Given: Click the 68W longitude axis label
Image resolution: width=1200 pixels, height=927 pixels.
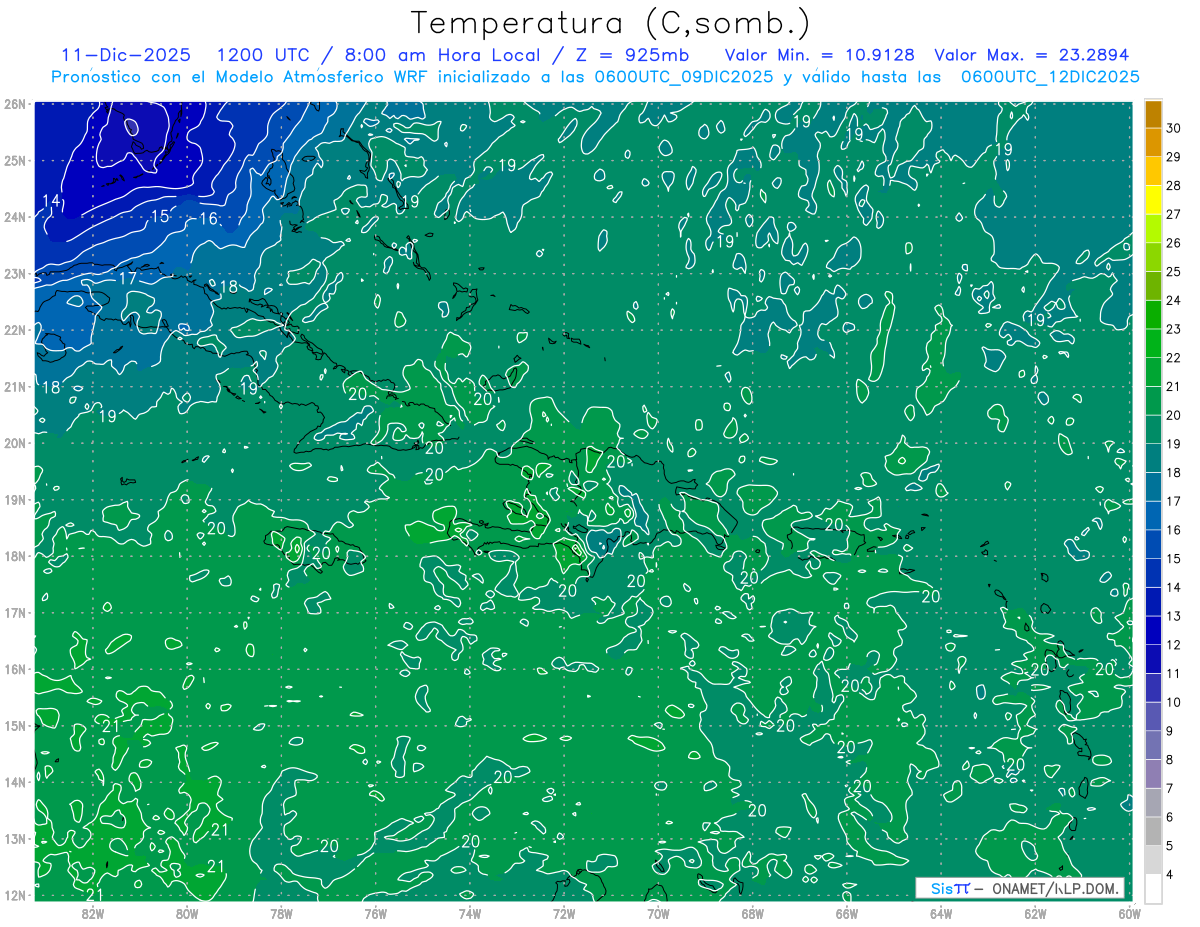Looking at the screenshot, I should [x=752, y=912].
